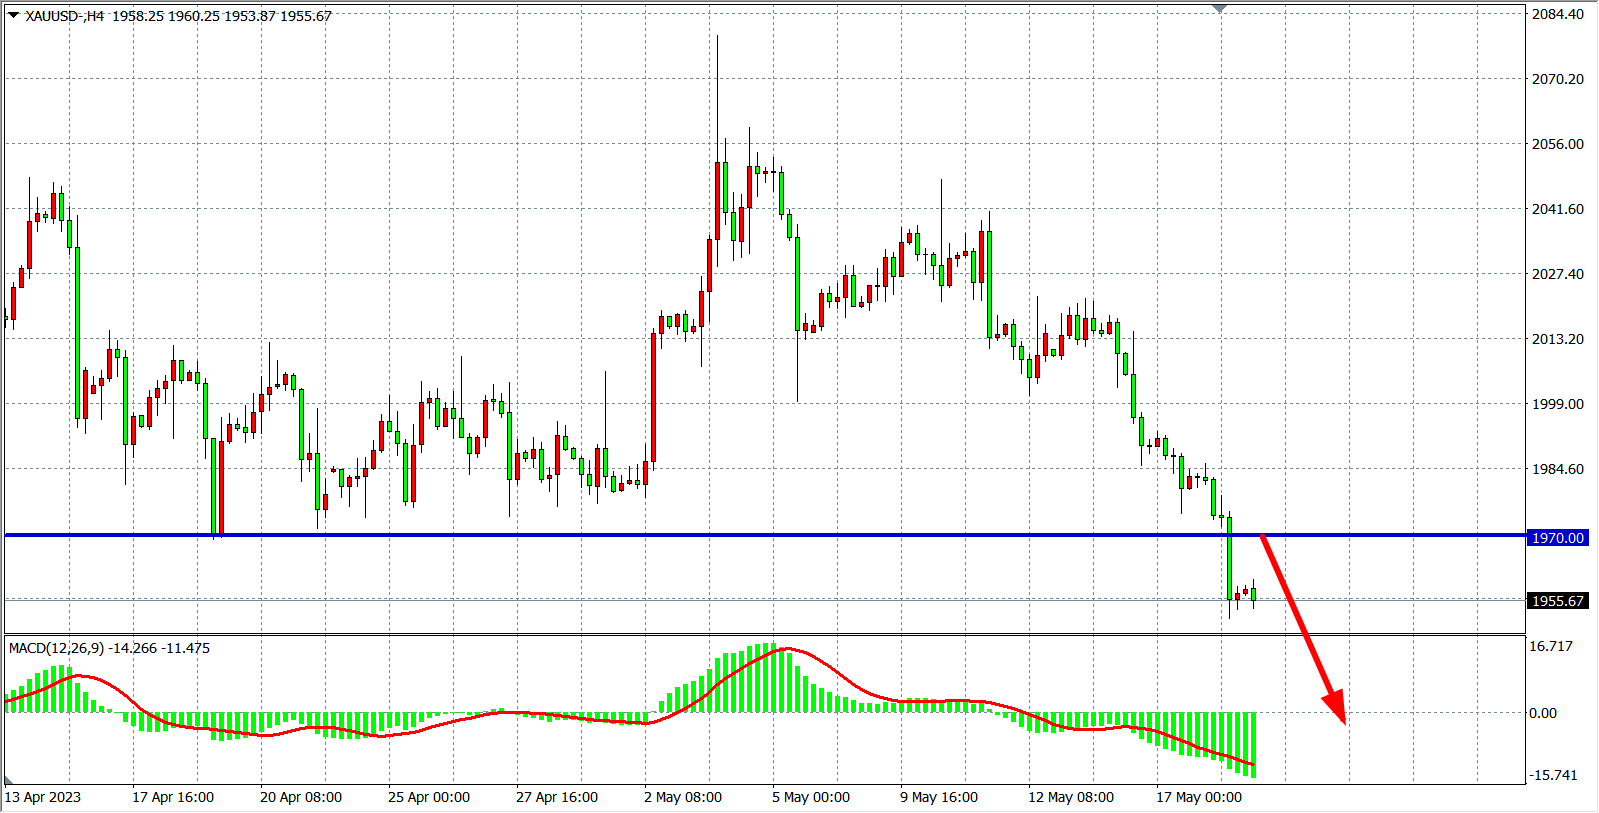The image size is (1599, 813).
Task: Click the 13 Apr 2023 date label
Action: (x=43, y=797)
